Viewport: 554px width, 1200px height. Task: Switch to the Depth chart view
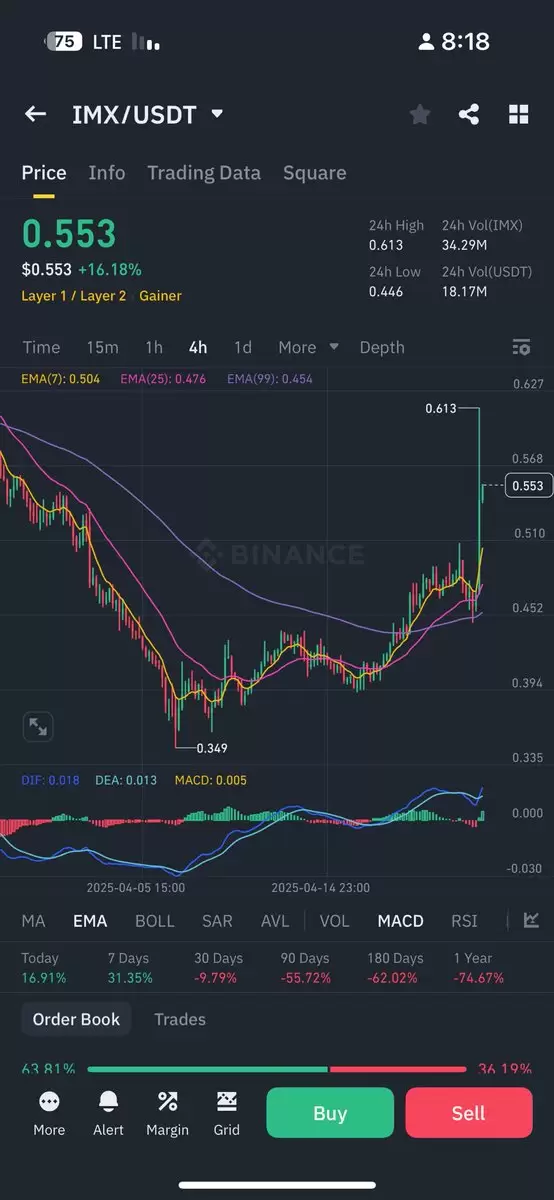pos(382,347)
